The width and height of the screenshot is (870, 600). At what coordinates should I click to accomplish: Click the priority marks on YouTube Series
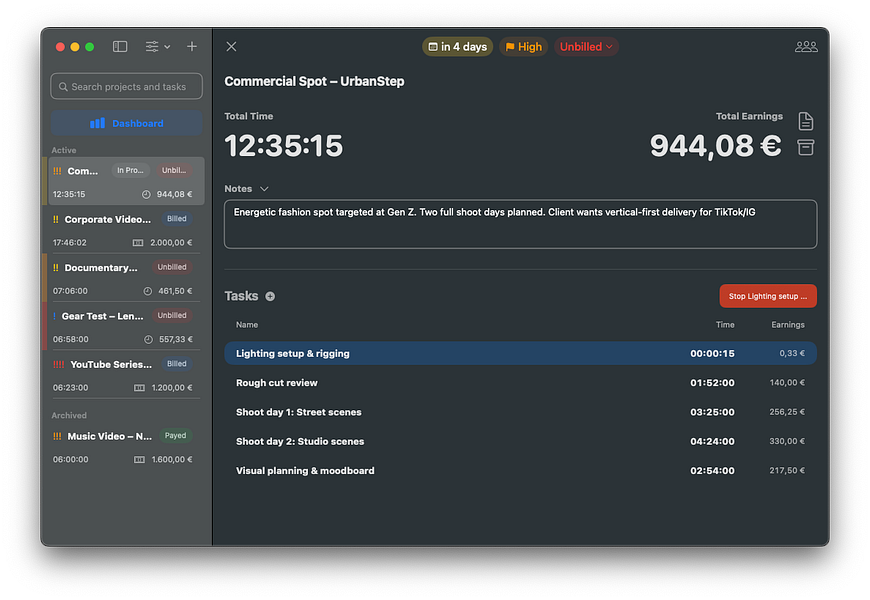click(x=58, y=365)
